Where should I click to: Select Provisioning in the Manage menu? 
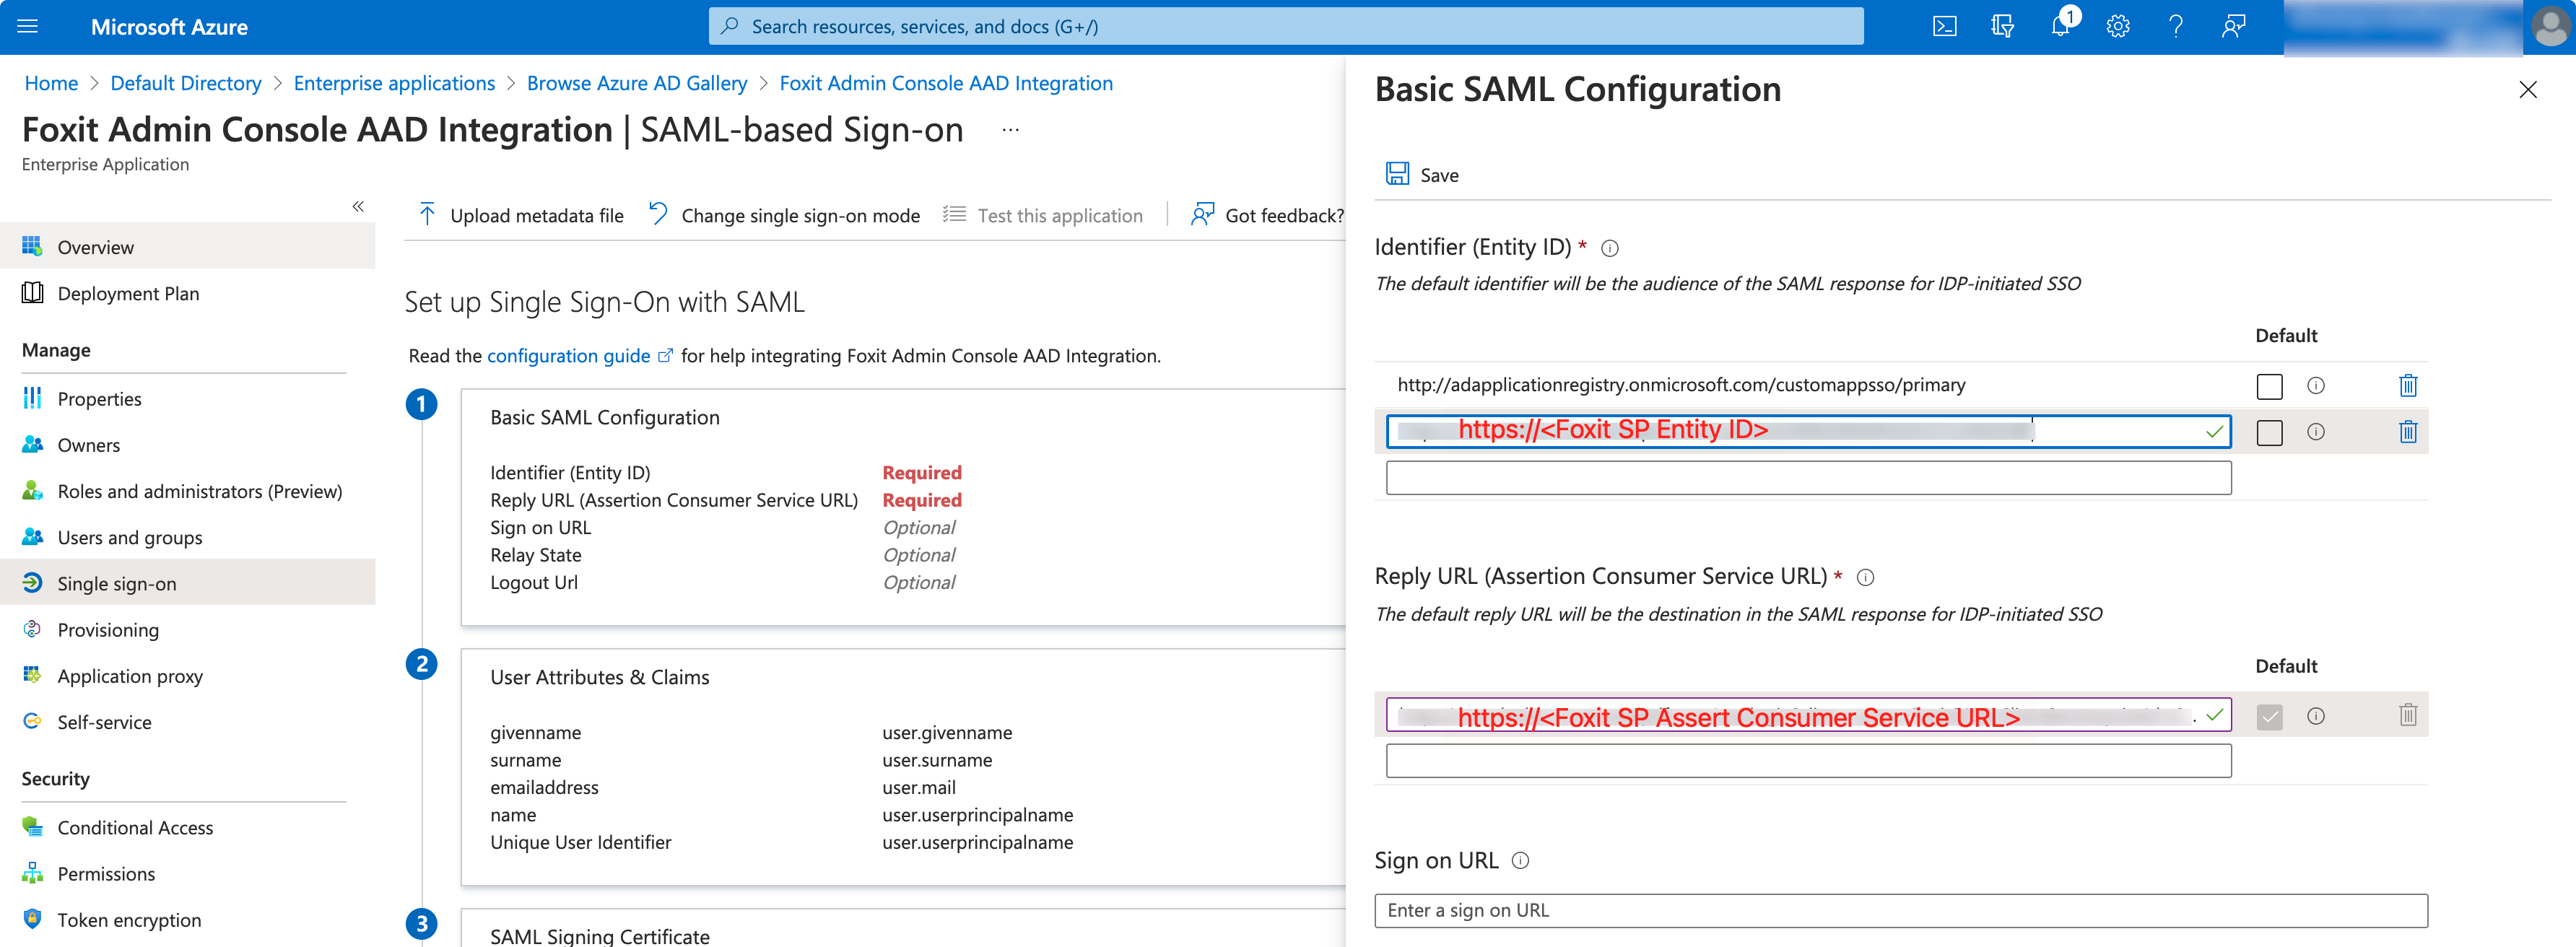[107, 629]
